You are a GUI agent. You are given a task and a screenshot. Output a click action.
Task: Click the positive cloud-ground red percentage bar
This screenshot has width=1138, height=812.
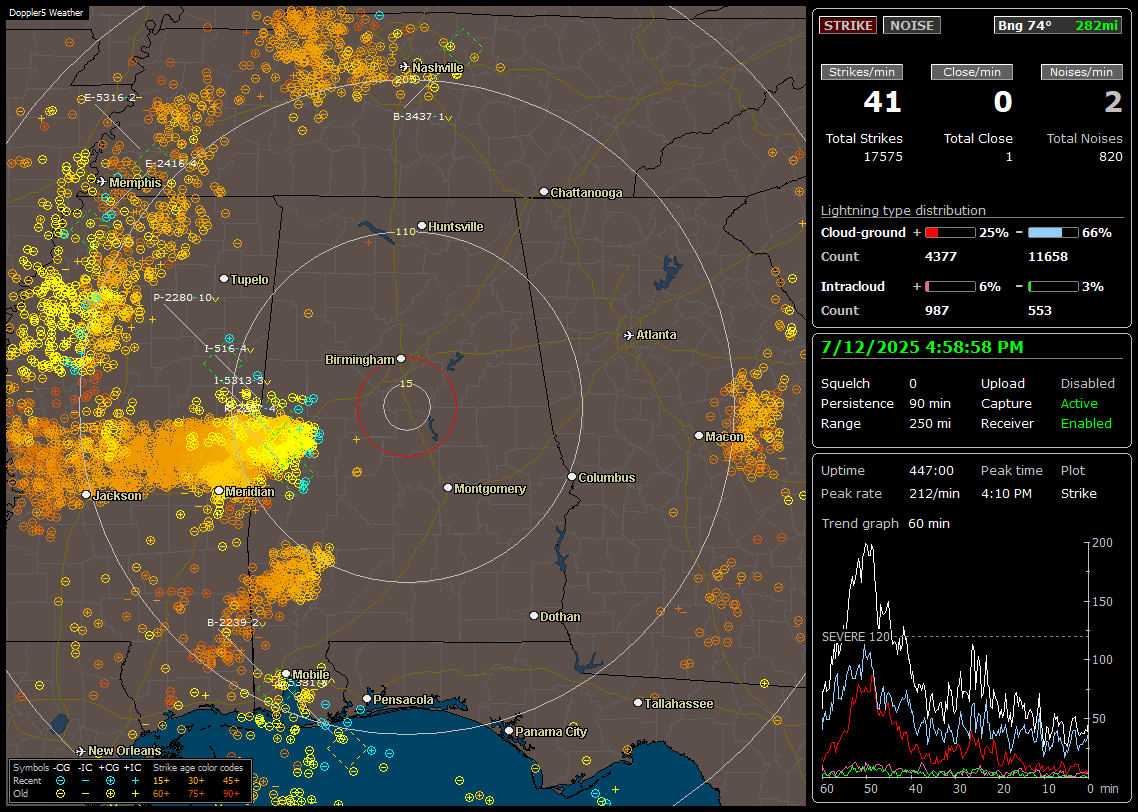(x=950, y=233)
